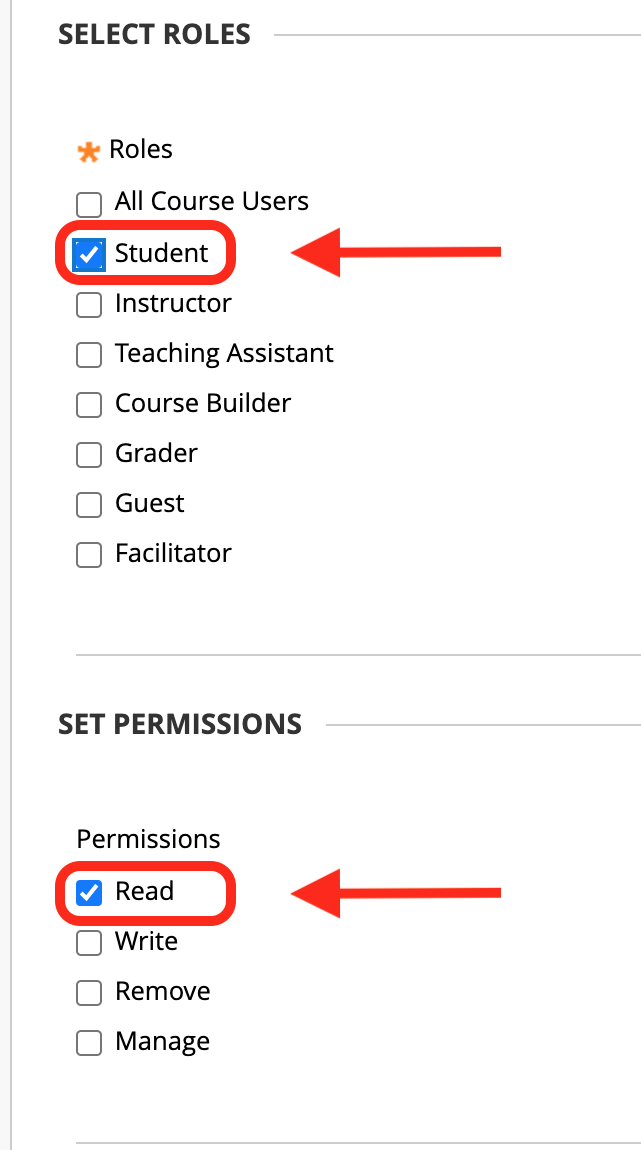641x1150 pixels.
Task: Disable the Read permission checkbox
Action: coord(89,893)
